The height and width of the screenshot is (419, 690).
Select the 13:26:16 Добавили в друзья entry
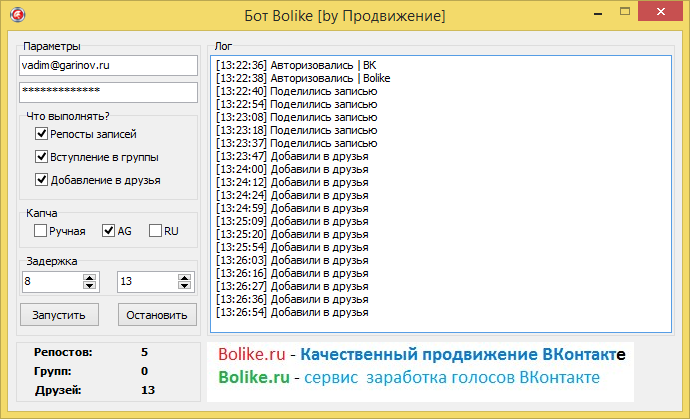point(292,273)
